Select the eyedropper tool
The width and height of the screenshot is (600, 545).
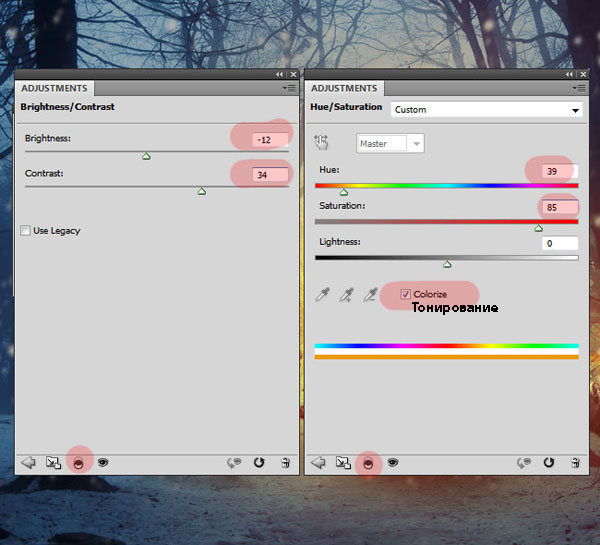point(323,294)
